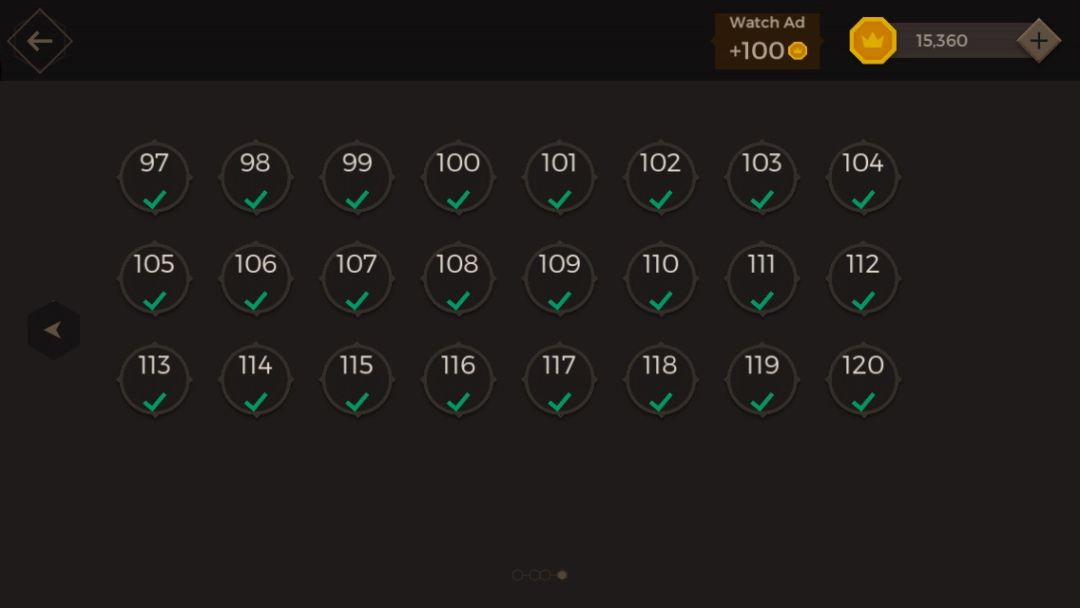
Task: Go back using the top-left arrow
Action: click(x=40, y=41)
